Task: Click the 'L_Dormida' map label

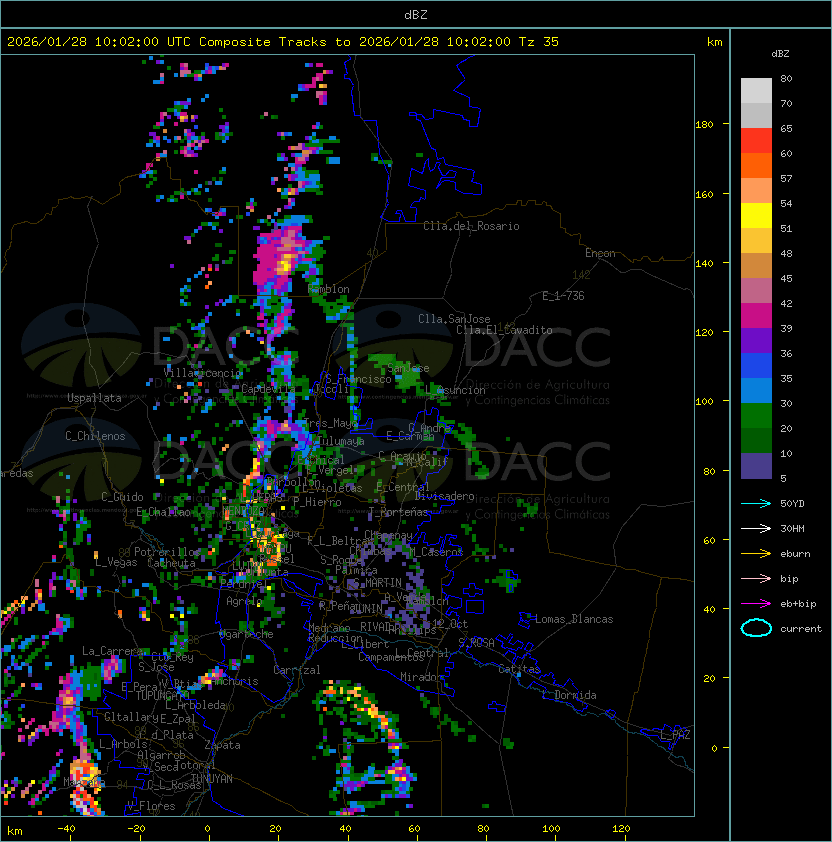Action: pyautogui.click(x=569, y=695)
